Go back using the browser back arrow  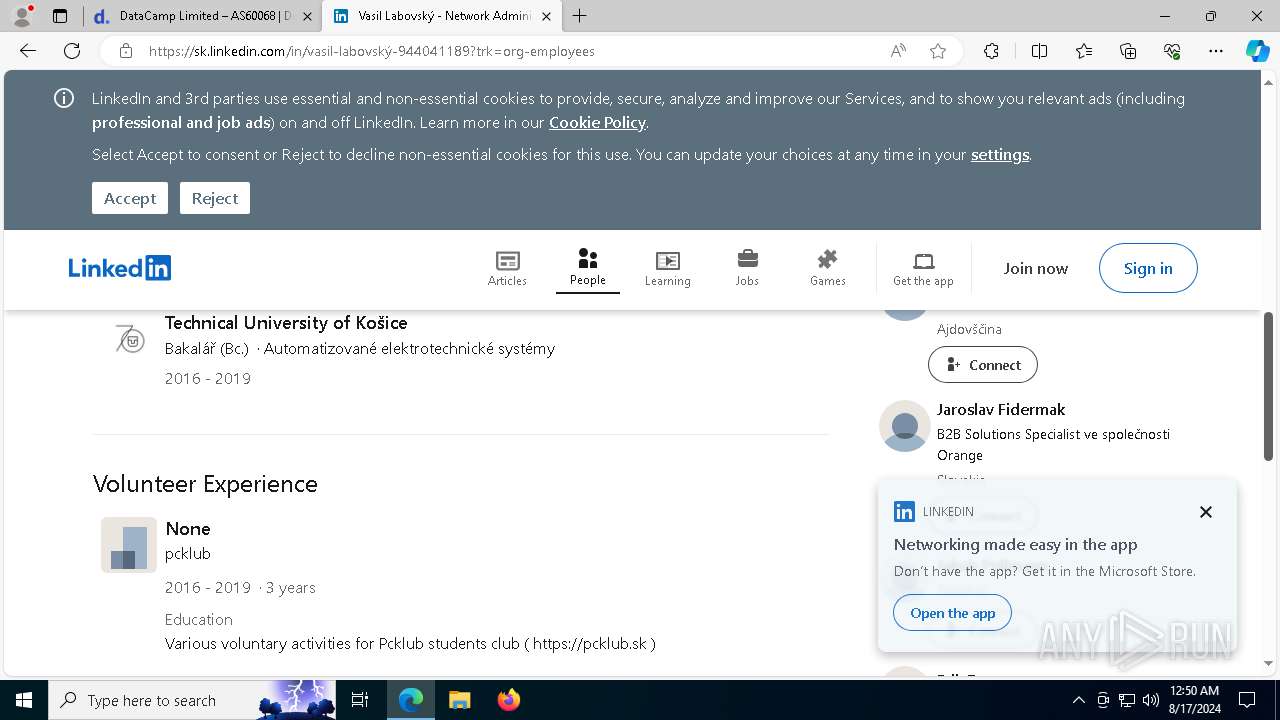(x=28, y=51)
